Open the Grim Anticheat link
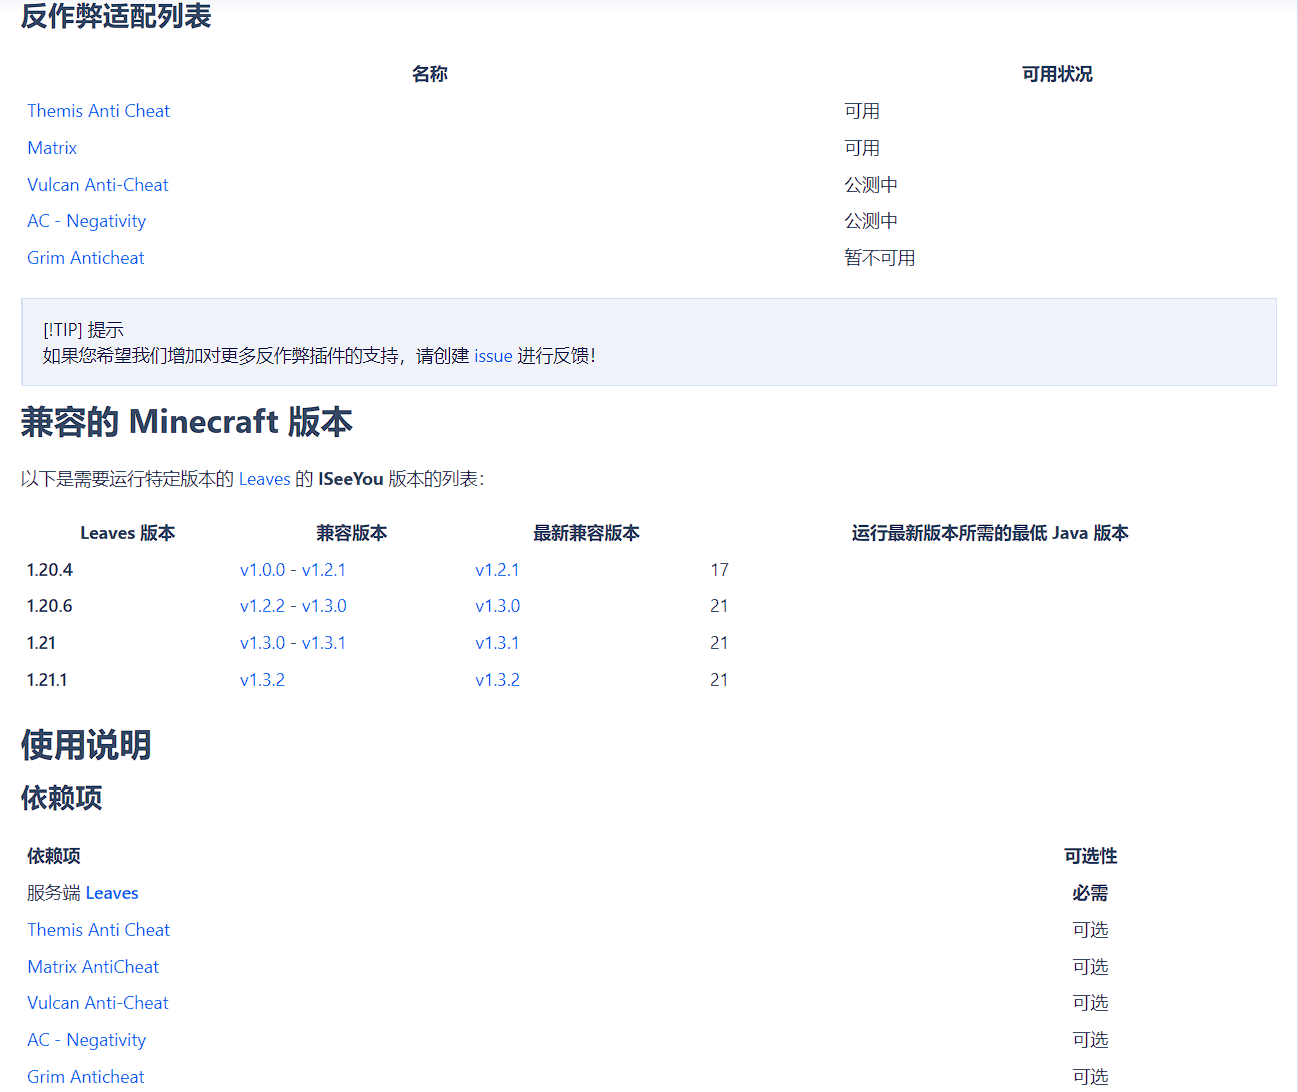This screenshot has width=1298, height=1092. click(85, 257)
